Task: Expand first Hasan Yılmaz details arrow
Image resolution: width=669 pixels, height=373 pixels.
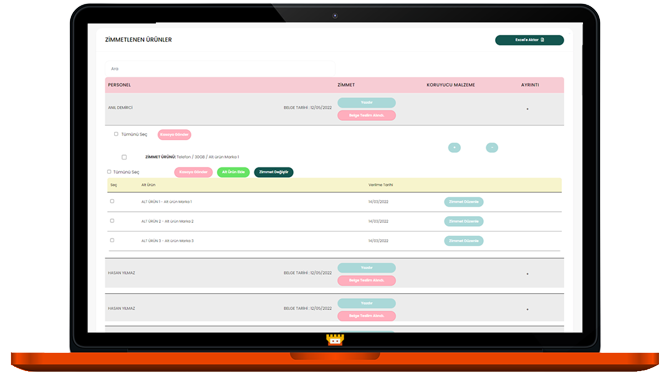Action: tap(527, 274)
